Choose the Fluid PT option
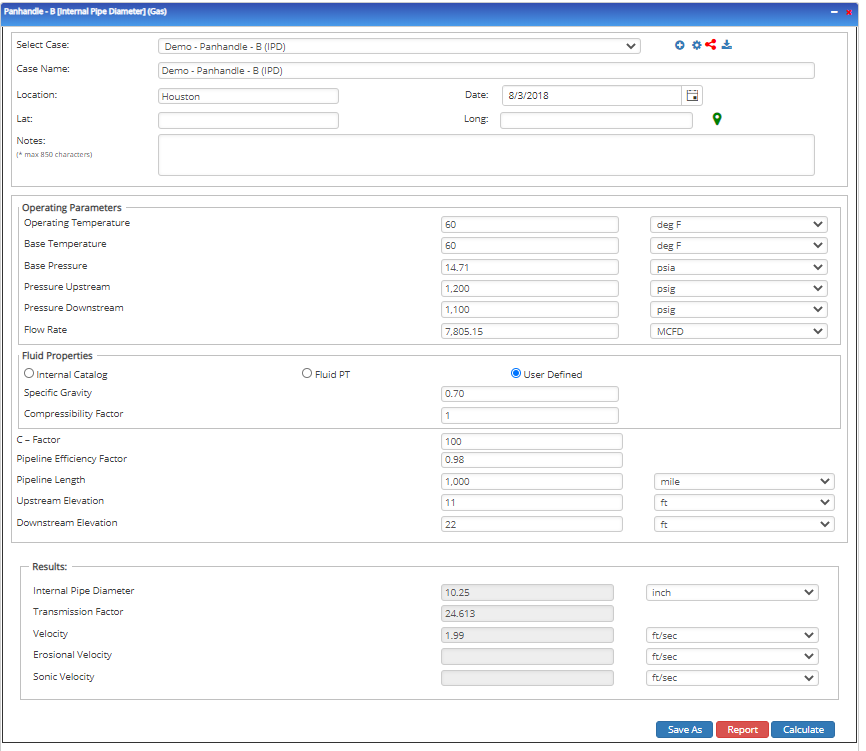866x751 pixels. point(307,372)
